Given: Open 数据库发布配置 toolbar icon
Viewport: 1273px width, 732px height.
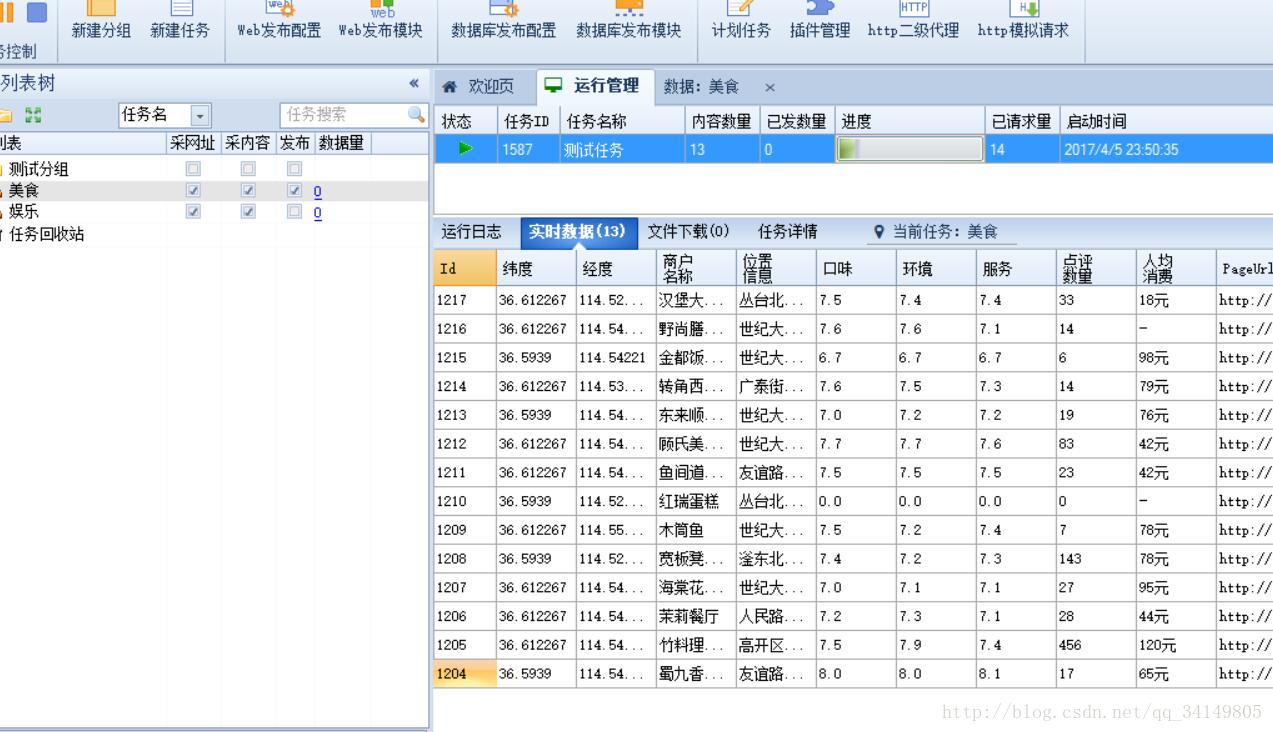Looking at the screenshot, I should coord(504,8).
